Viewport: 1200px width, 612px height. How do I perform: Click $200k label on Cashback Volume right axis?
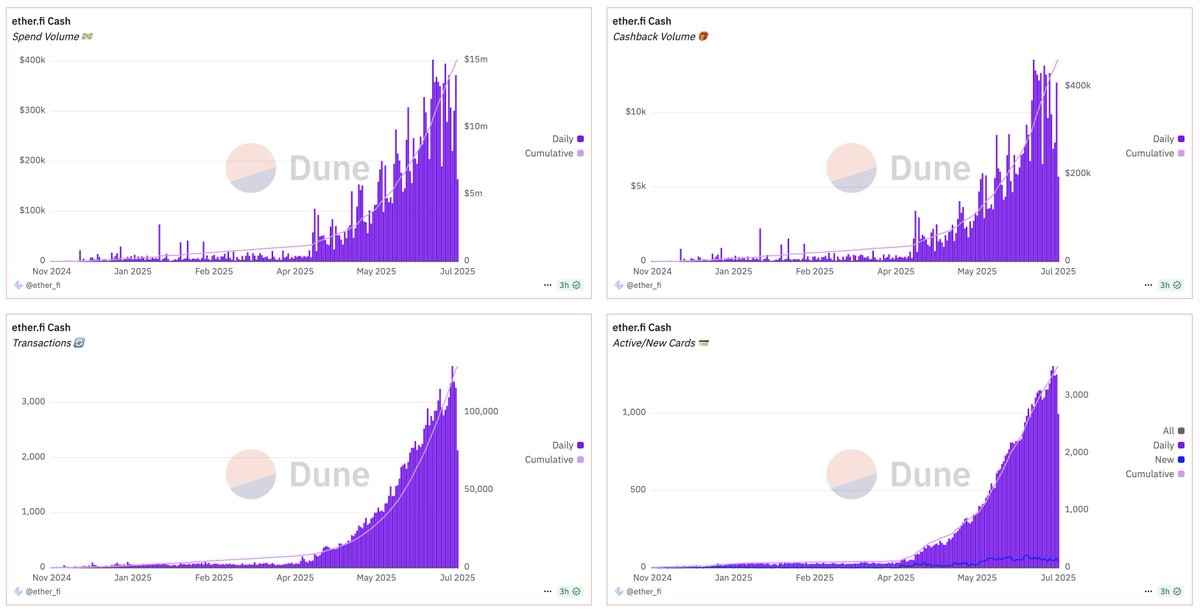[1077, 173]
